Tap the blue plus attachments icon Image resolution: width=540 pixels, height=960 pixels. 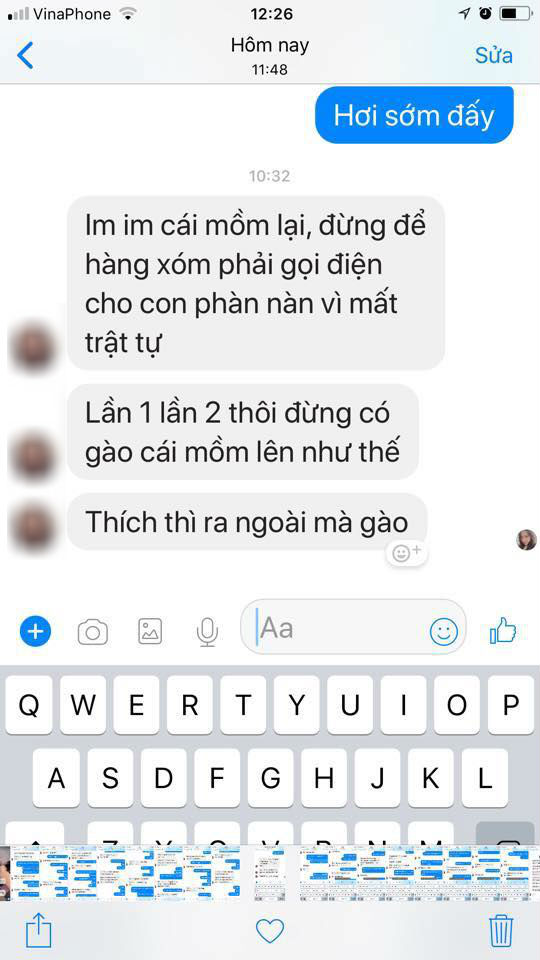tap(36, 631)
